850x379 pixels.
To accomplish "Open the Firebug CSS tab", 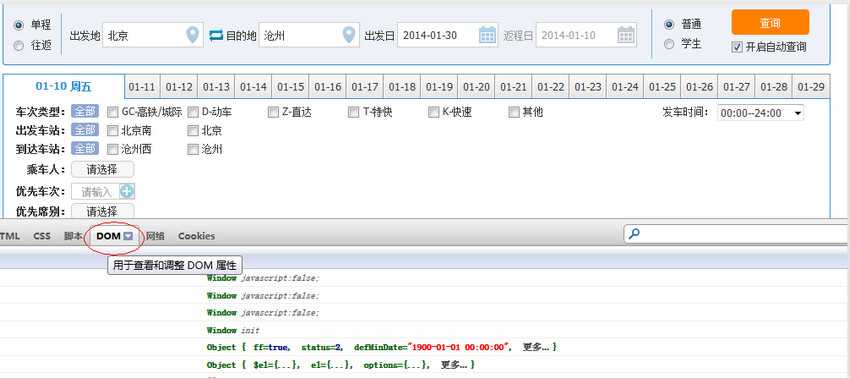I will pos(42,236).
